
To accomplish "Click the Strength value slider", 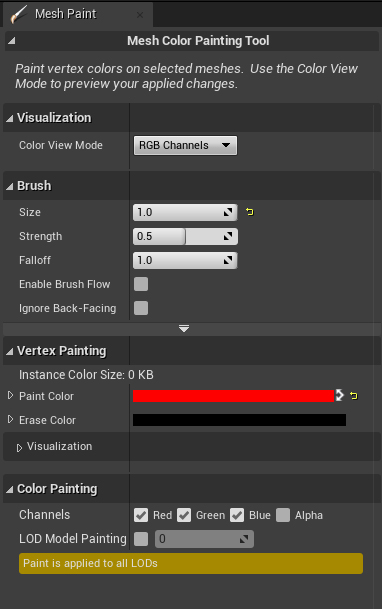I will 185,236.
